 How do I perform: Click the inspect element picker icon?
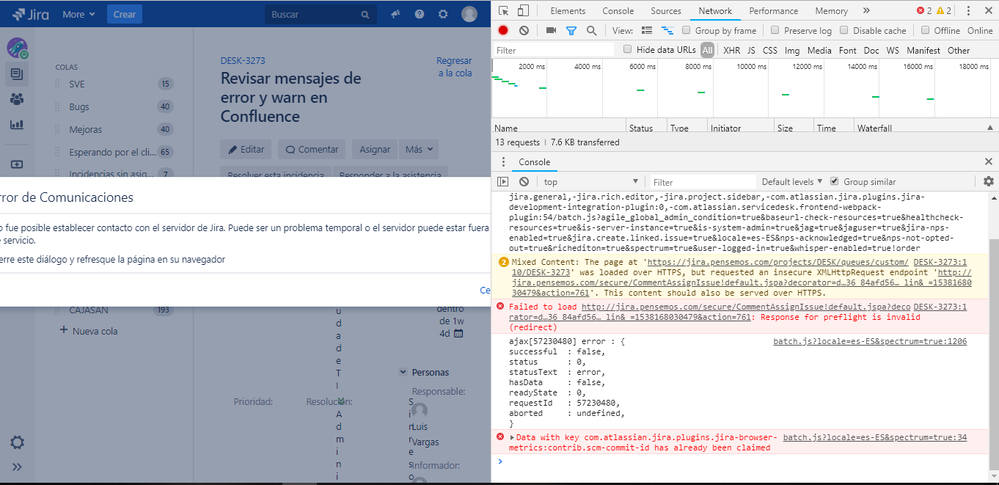[503, 11]
